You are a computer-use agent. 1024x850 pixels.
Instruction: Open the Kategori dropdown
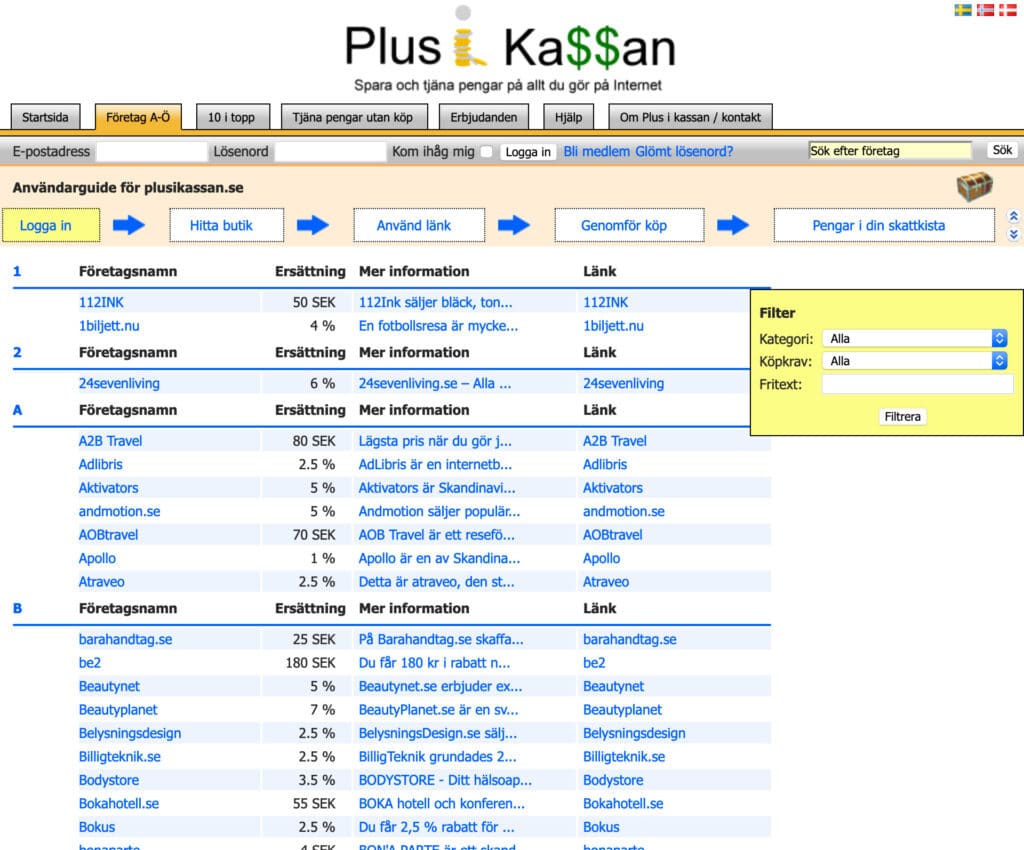click(914, 338)
